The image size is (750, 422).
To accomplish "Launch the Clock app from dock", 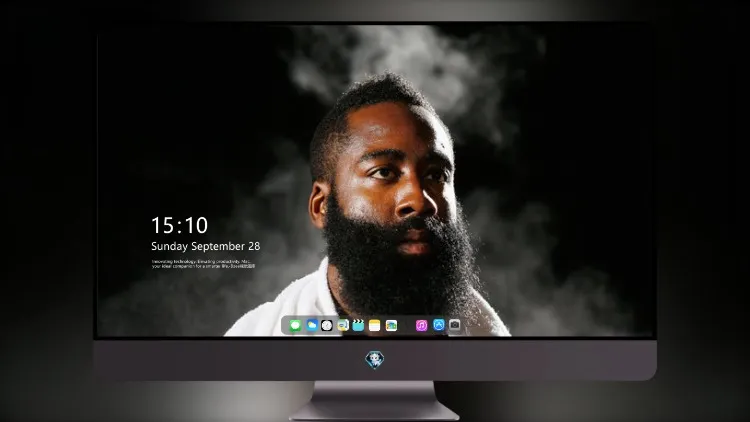I will click(327, 325).
